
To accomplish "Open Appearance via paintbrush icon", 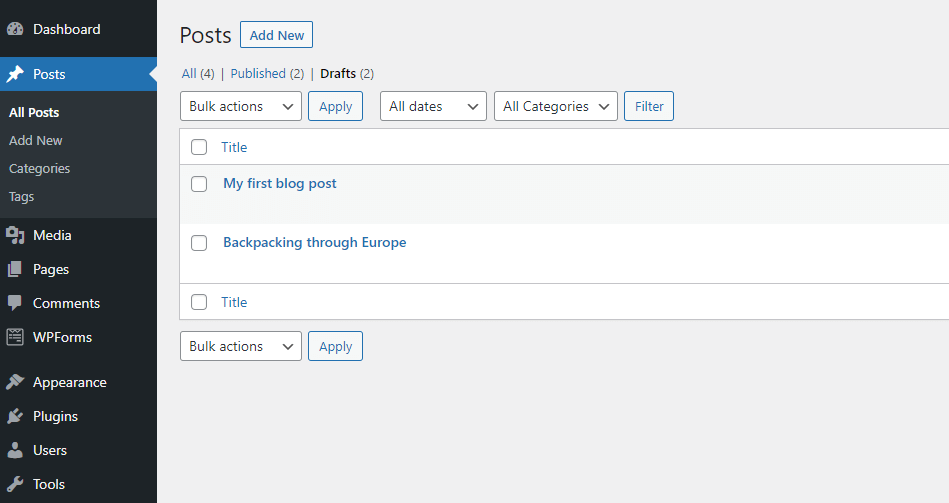I will point(15,383).
